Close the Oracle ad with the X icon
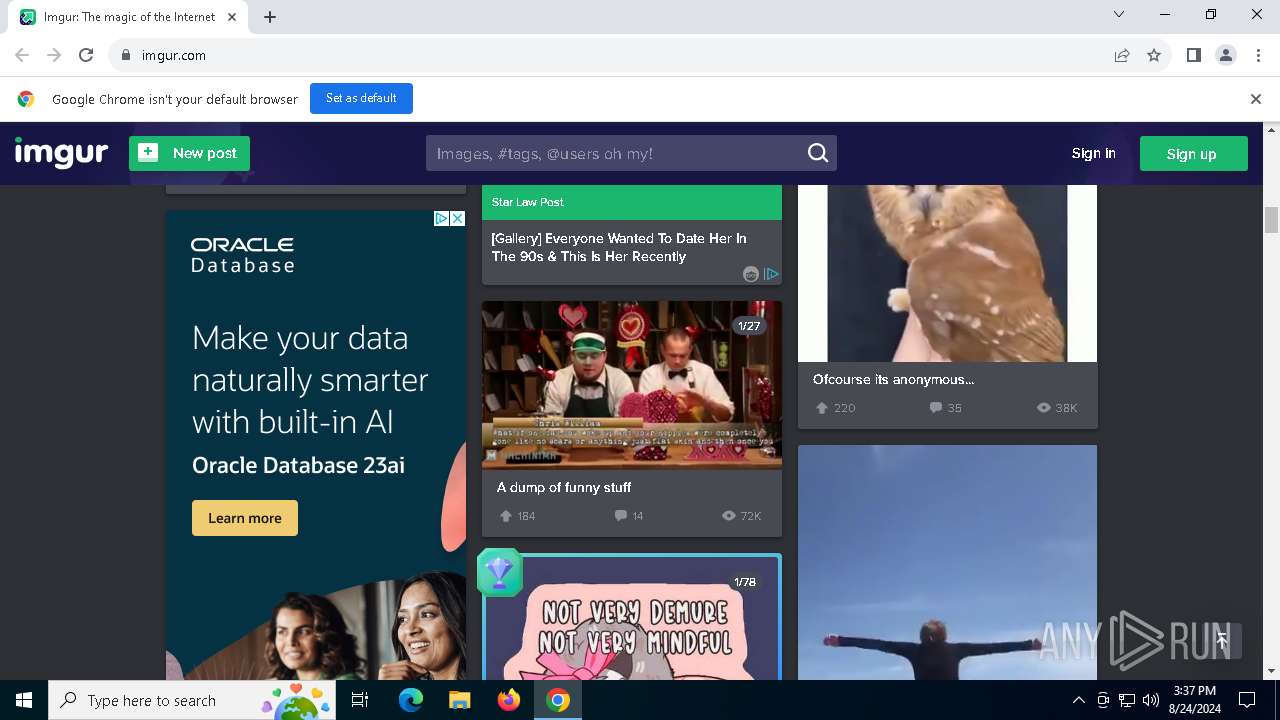Viewport: 1280px width, 720px height. click(458, 218)
